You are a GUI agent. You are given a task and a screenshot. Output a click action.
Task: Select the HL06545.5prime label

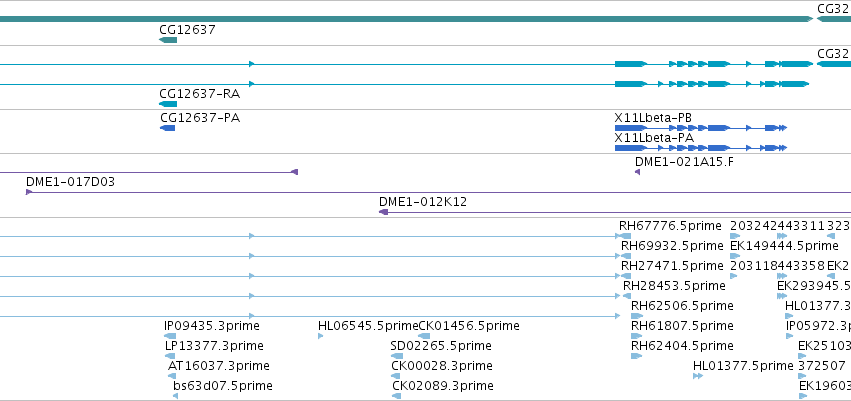pos(368,326)
